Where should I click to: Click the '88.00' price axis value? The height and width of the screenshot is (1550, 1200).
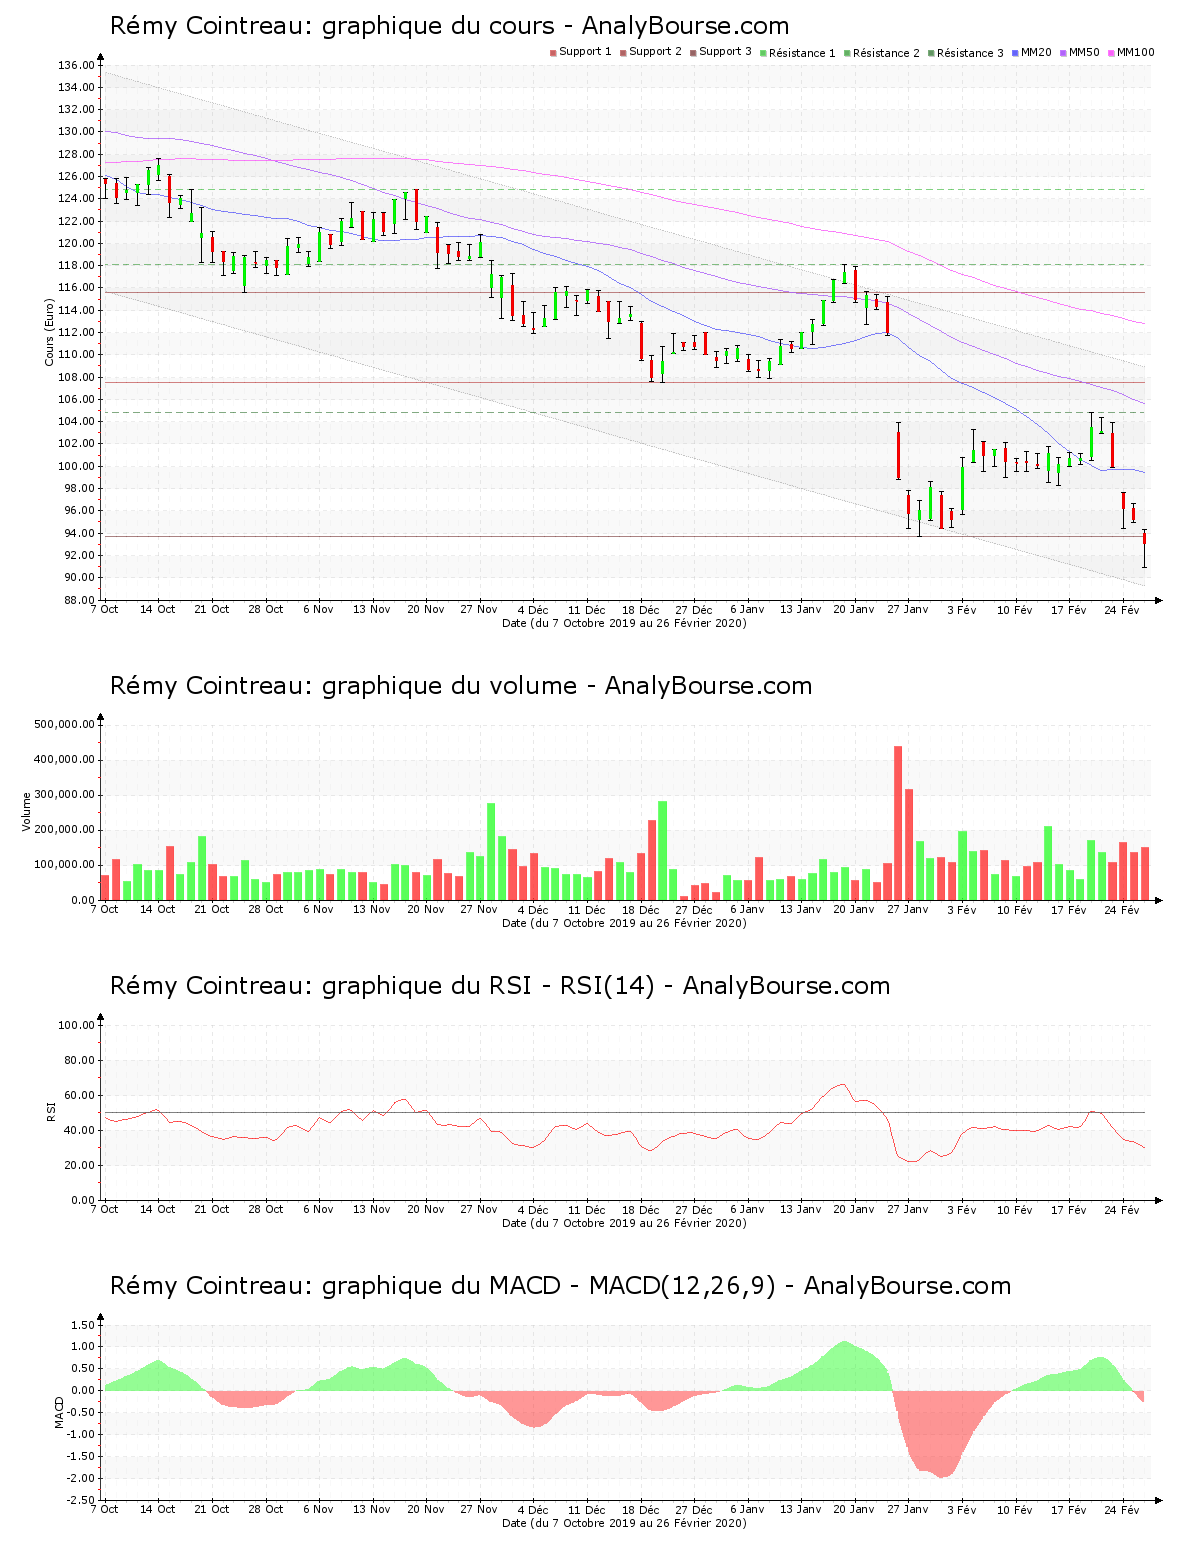pyautogui.click(x=79, y=600)
